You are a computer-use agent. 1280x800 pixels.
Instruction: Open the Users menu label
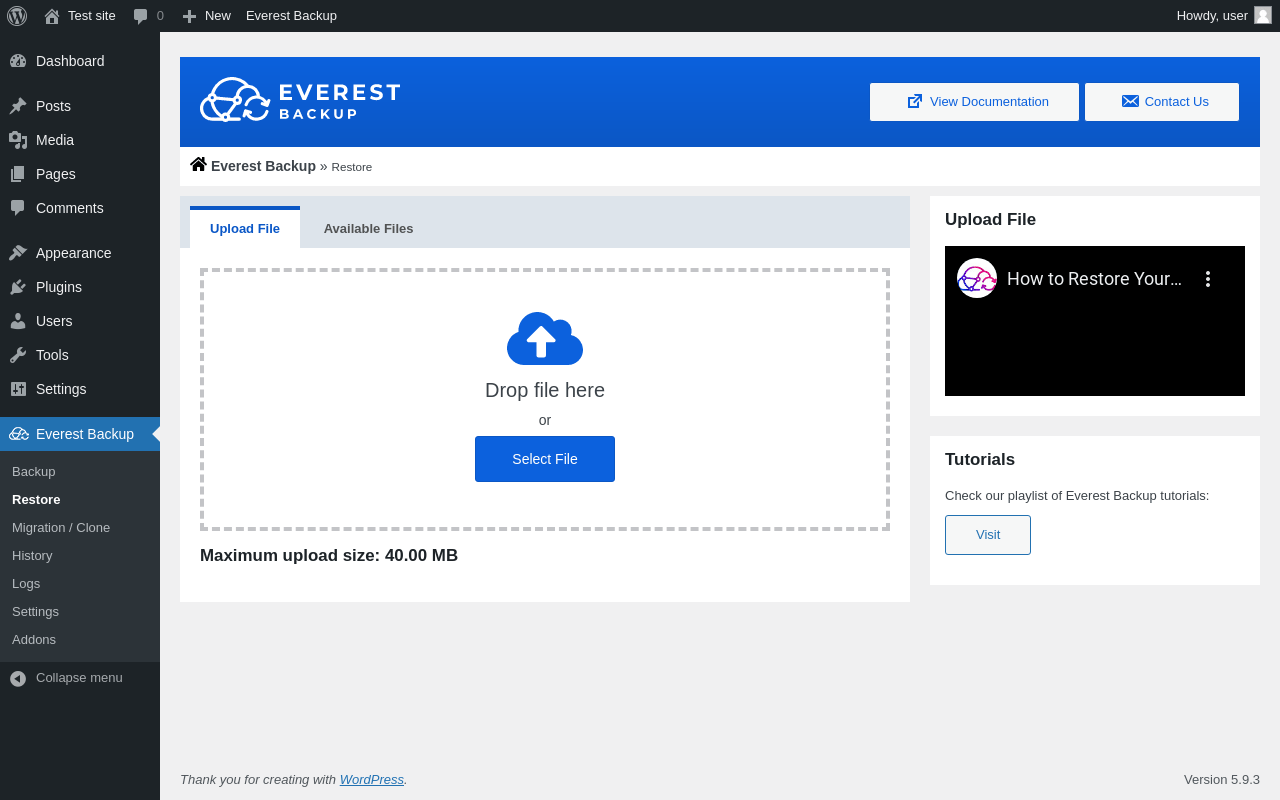(54, 321)
